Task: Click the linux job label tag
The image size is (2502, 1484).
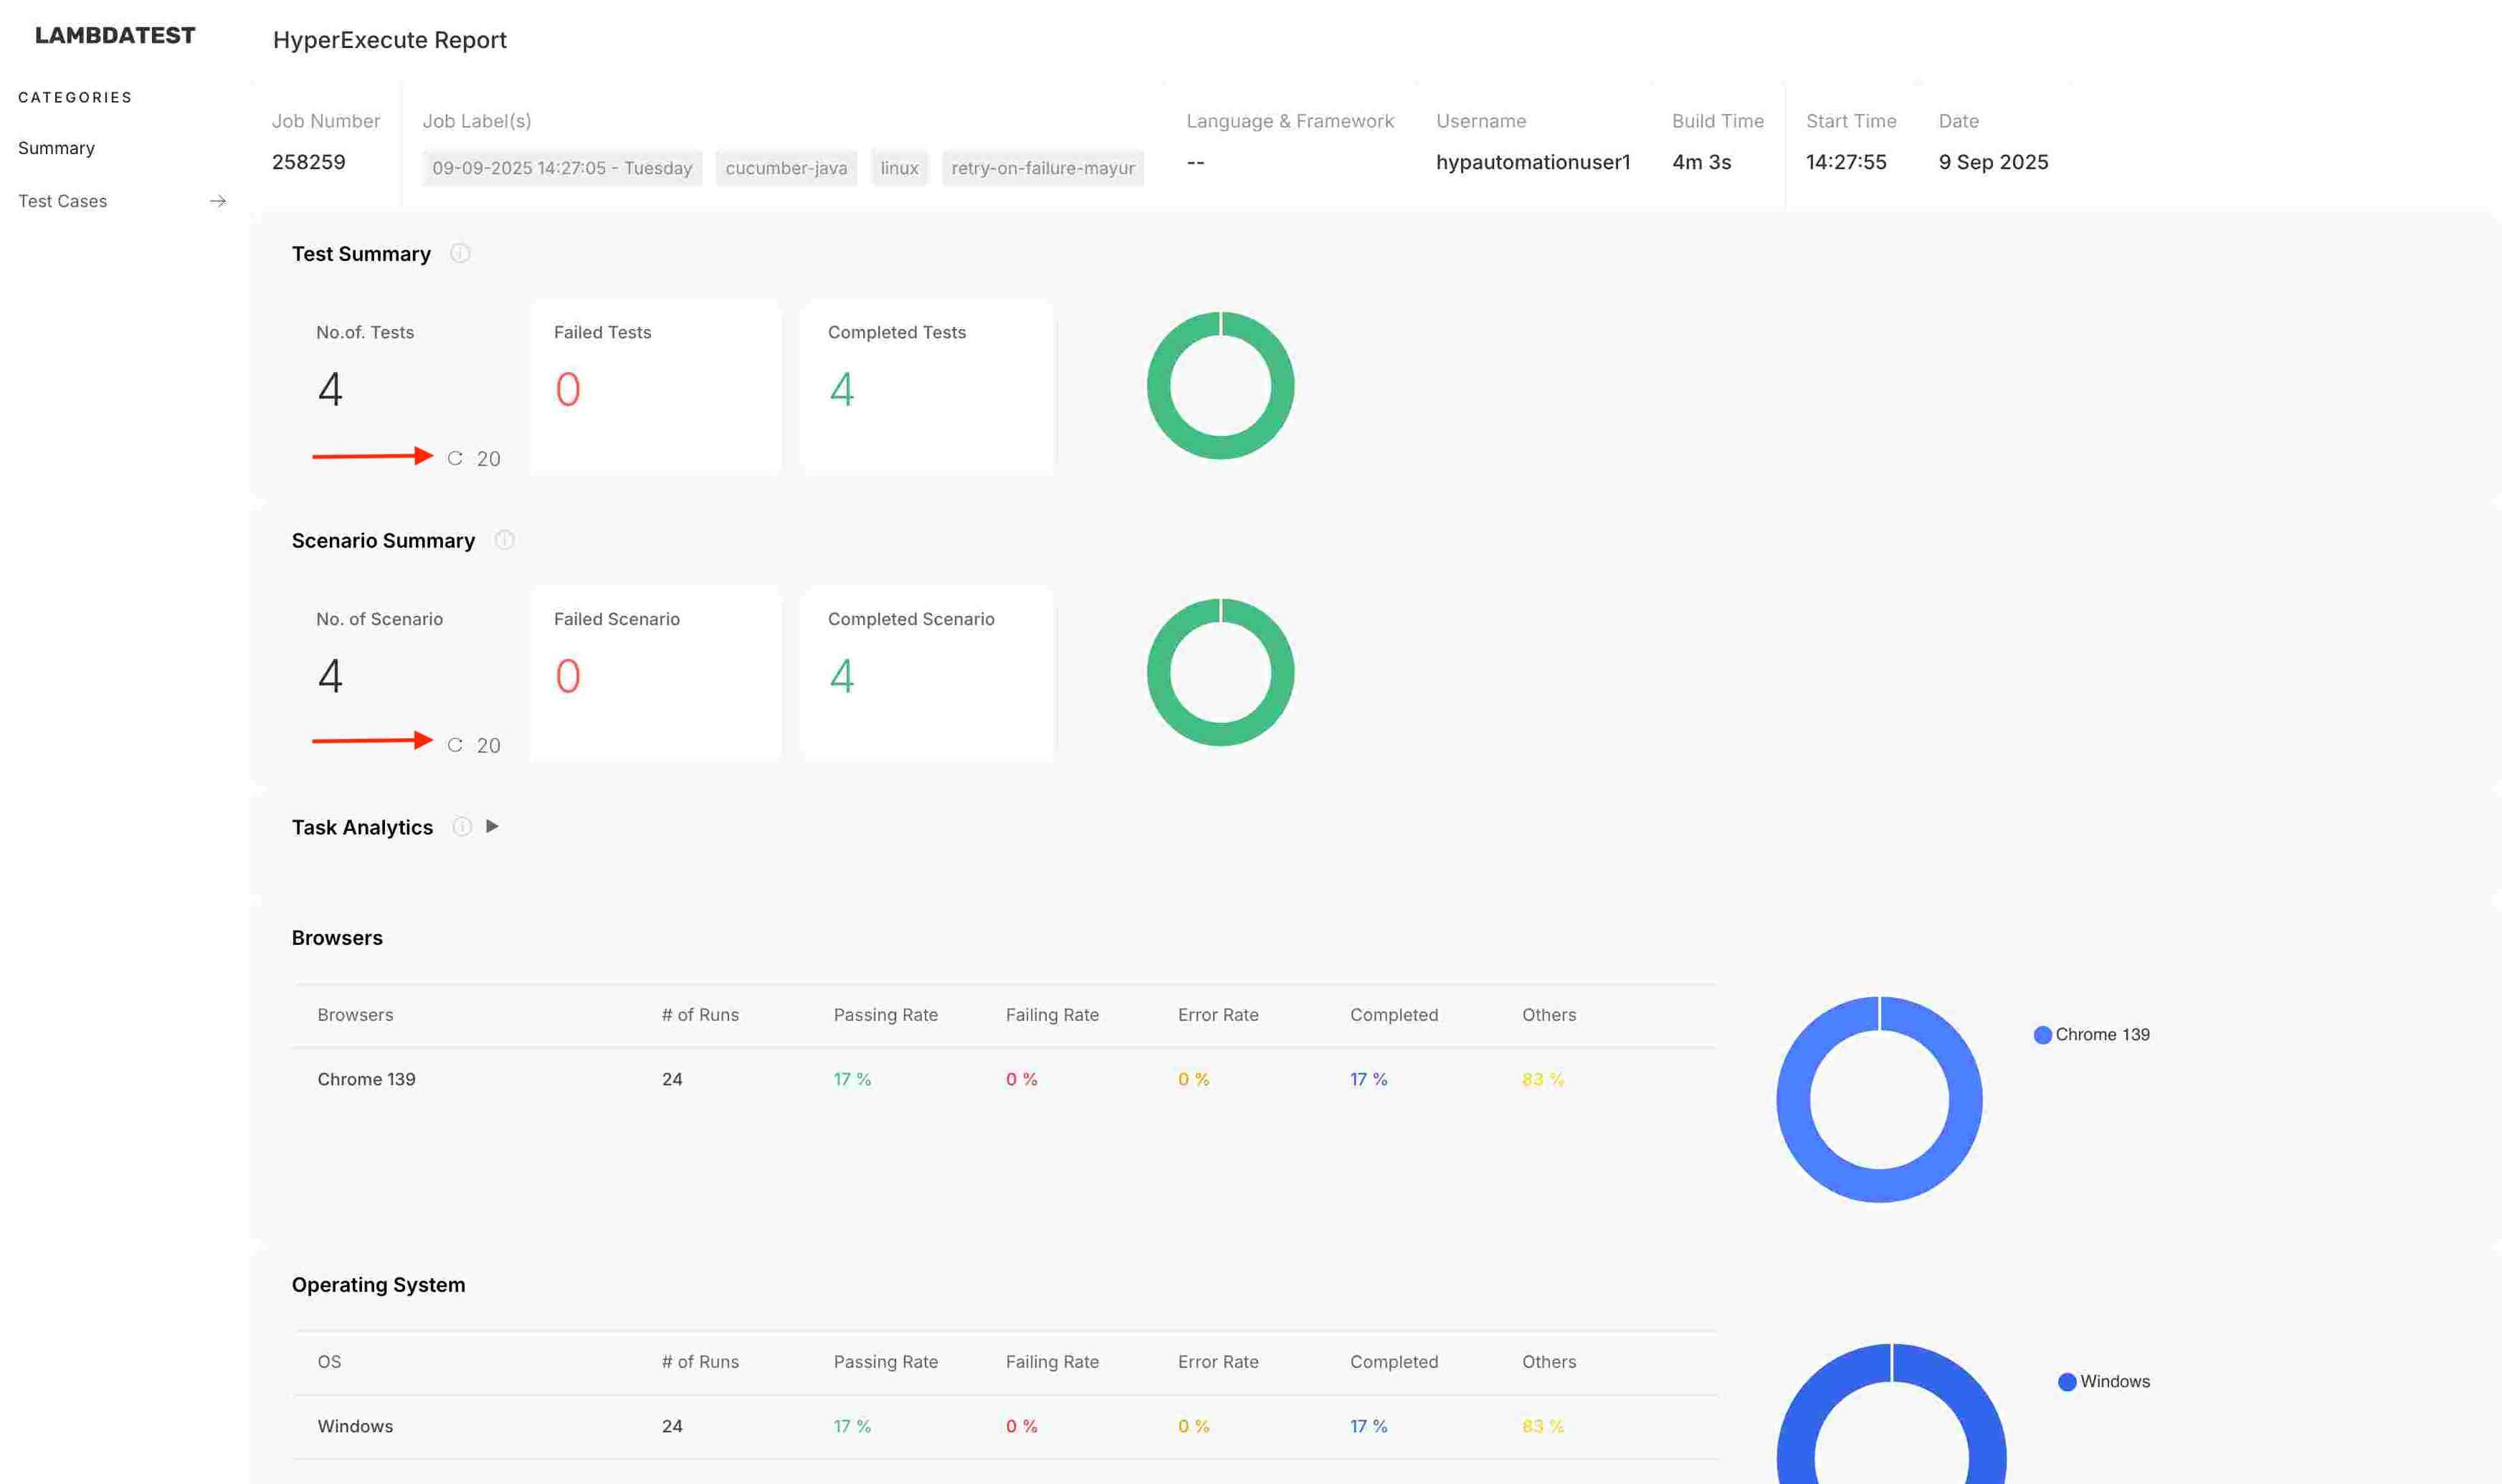Action: [x=899, y=168]
